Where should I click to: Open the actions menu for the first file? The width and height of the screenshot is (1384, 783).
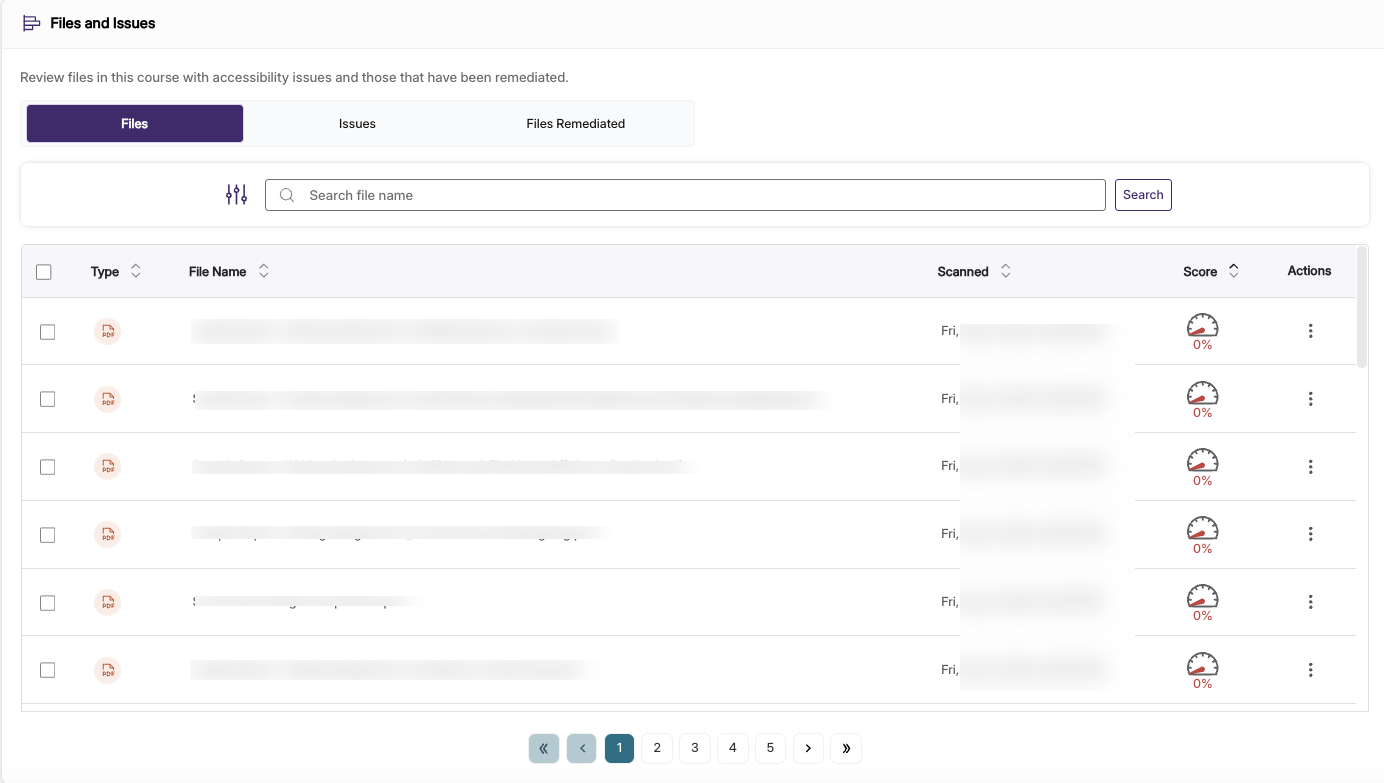[1310, 331]
